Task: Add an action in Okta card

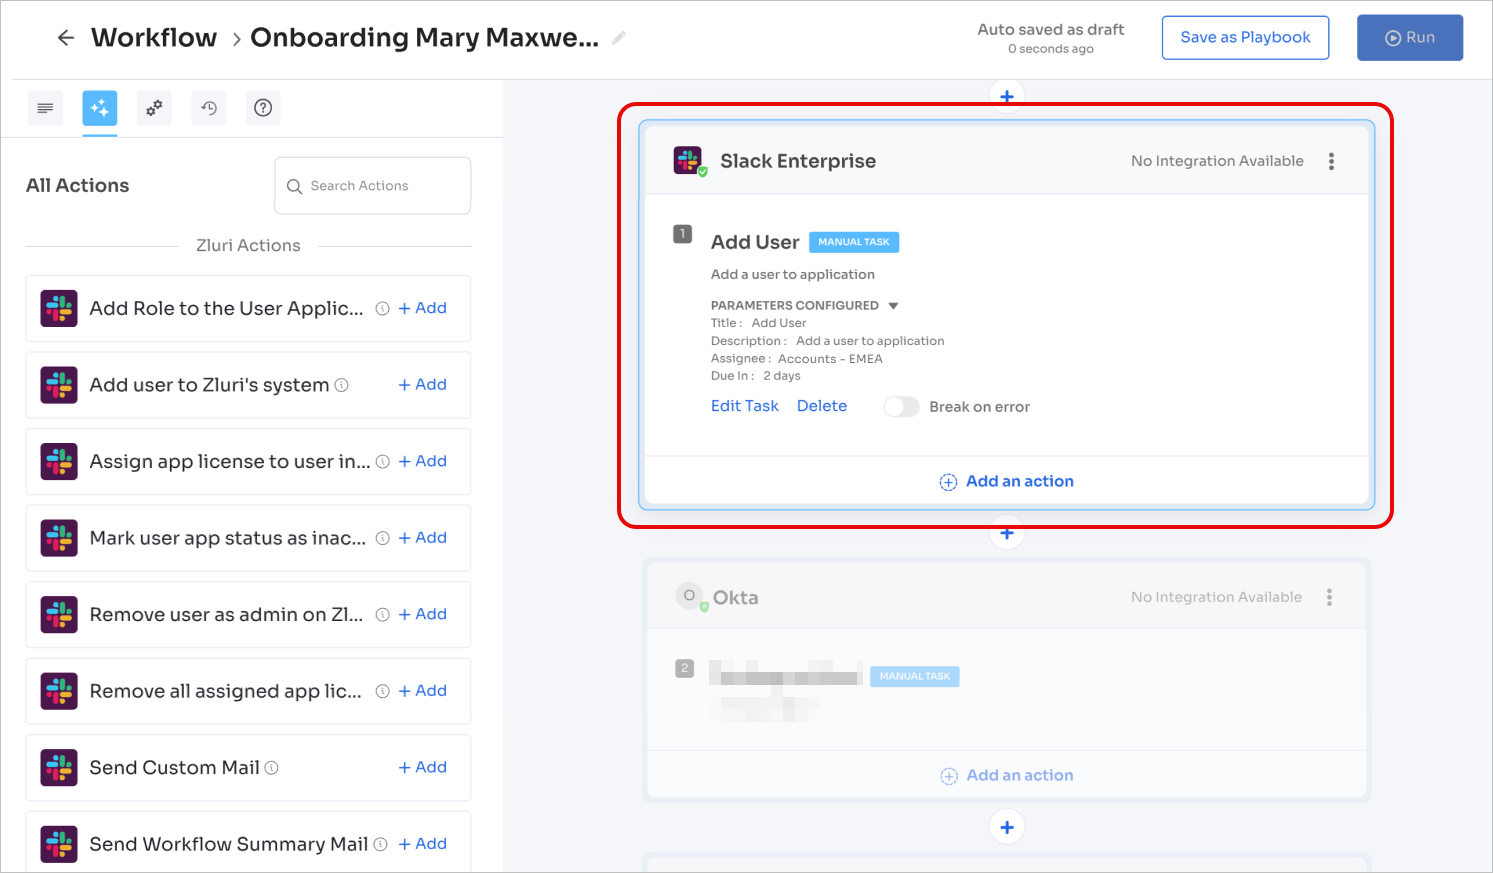Action: click(x=1007, y=776)
